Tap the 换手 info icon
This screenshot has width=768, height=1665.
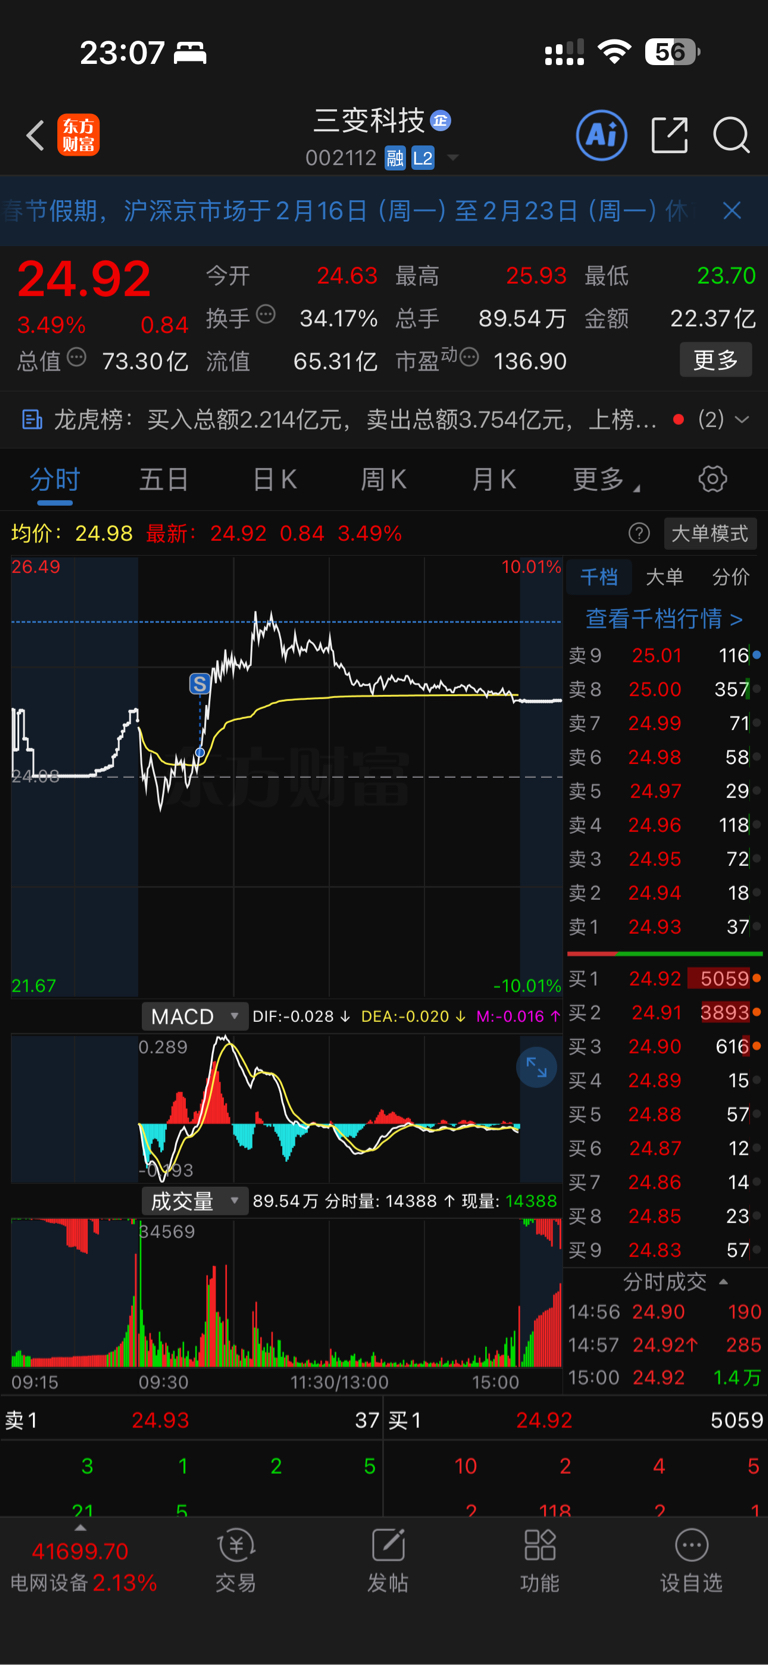coord(266,315)
